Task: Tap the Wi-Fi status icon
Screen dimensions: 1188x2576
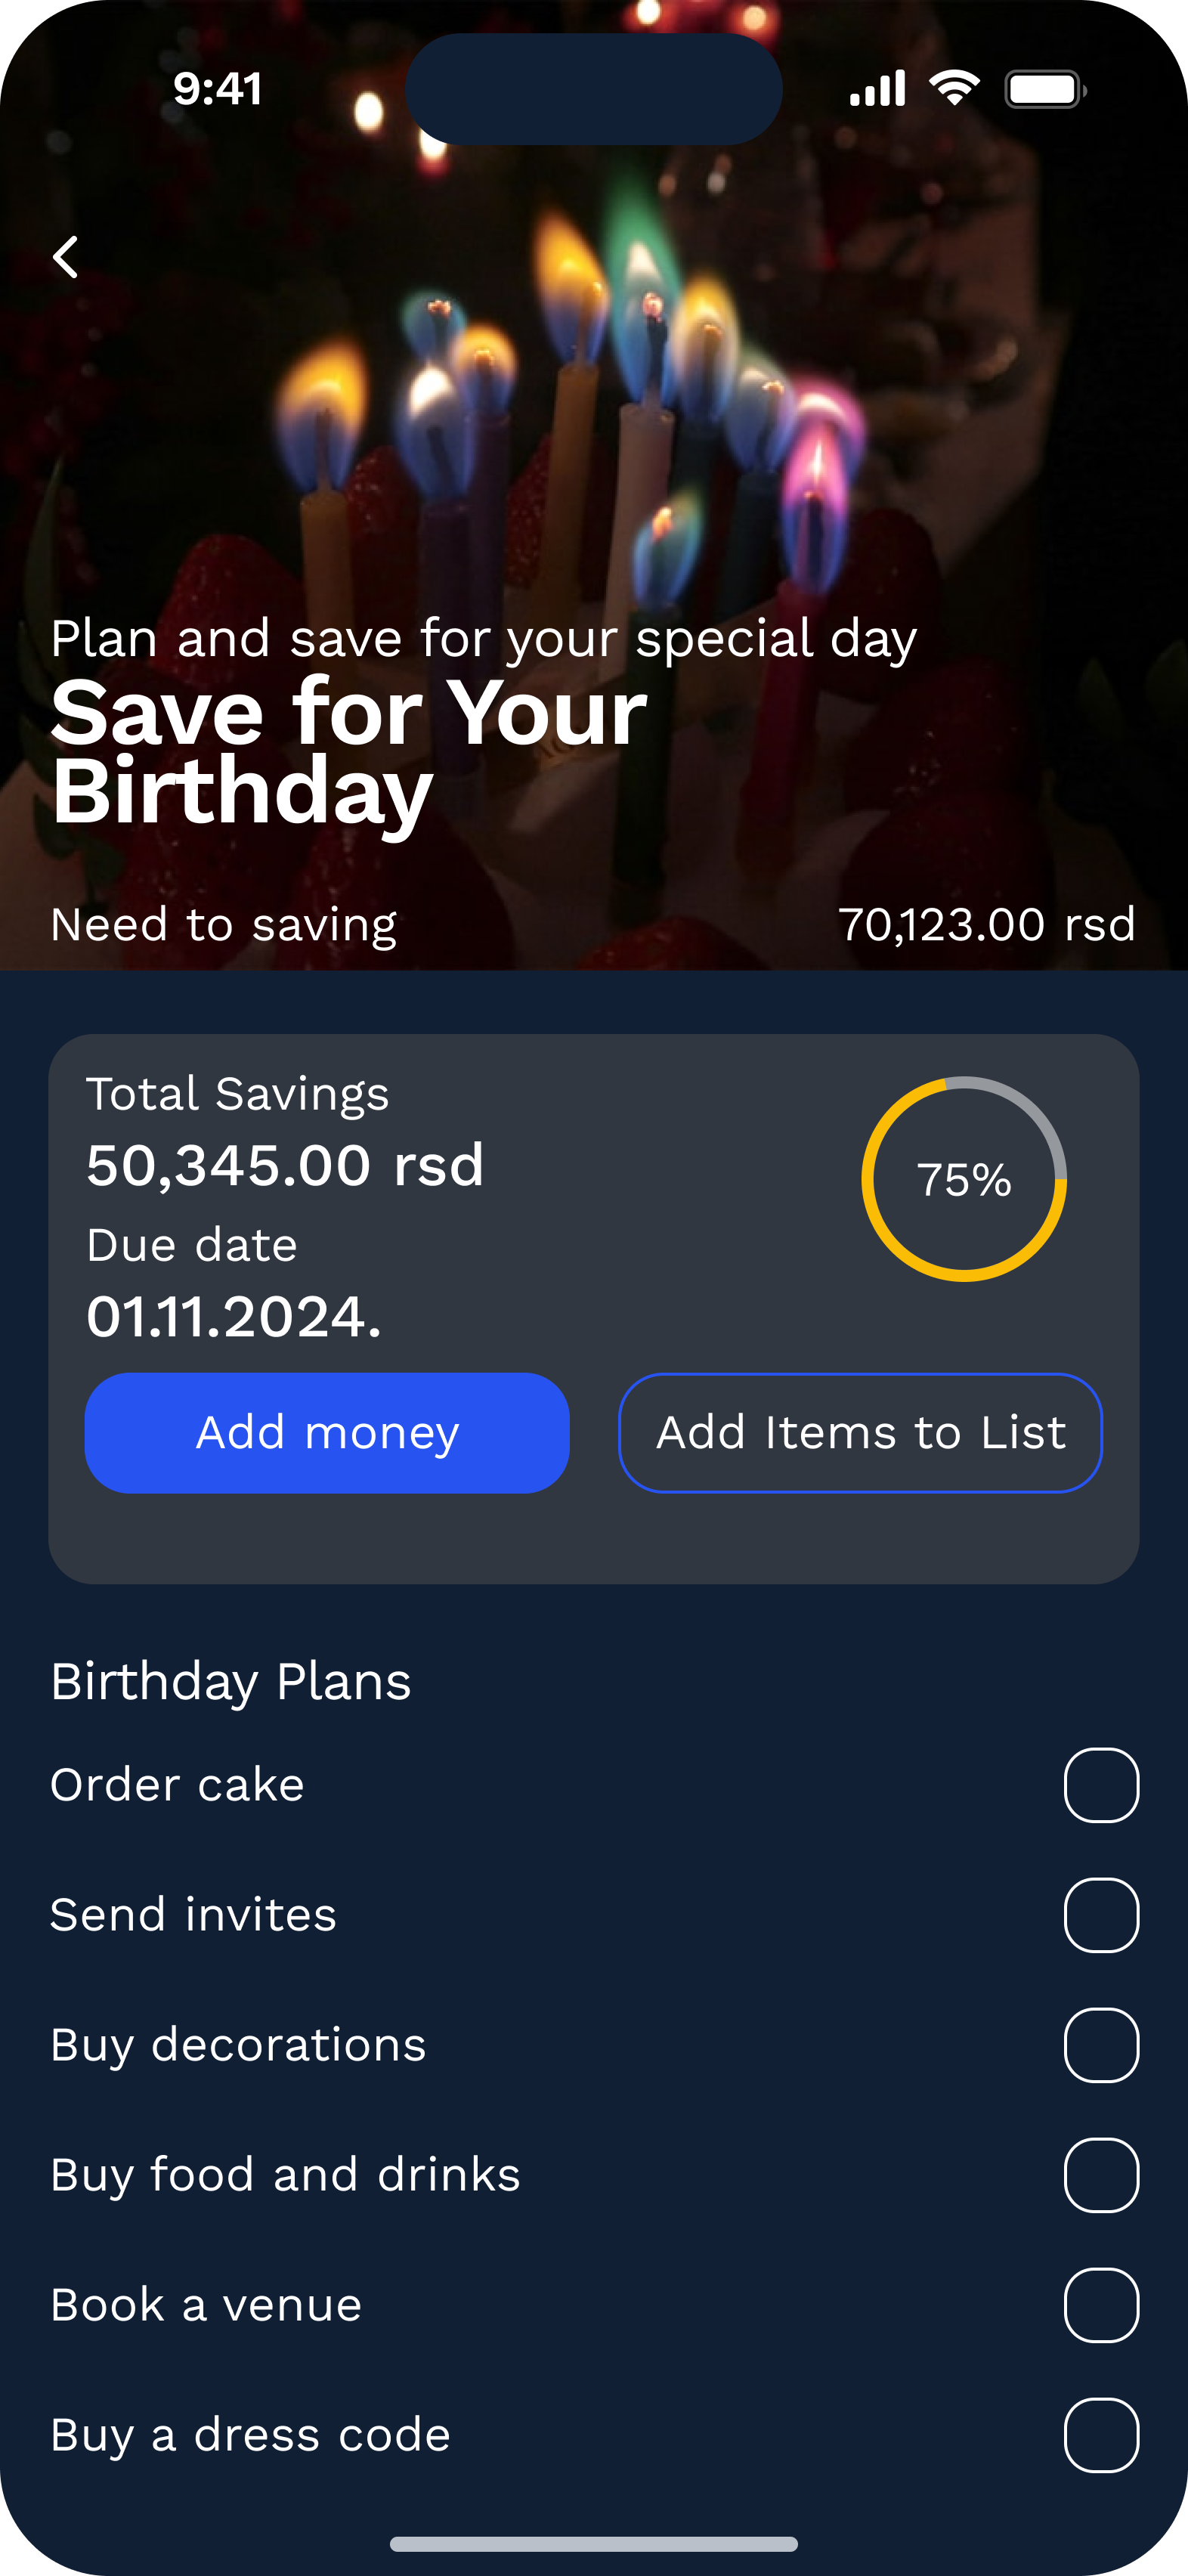Action: [954, 88]
